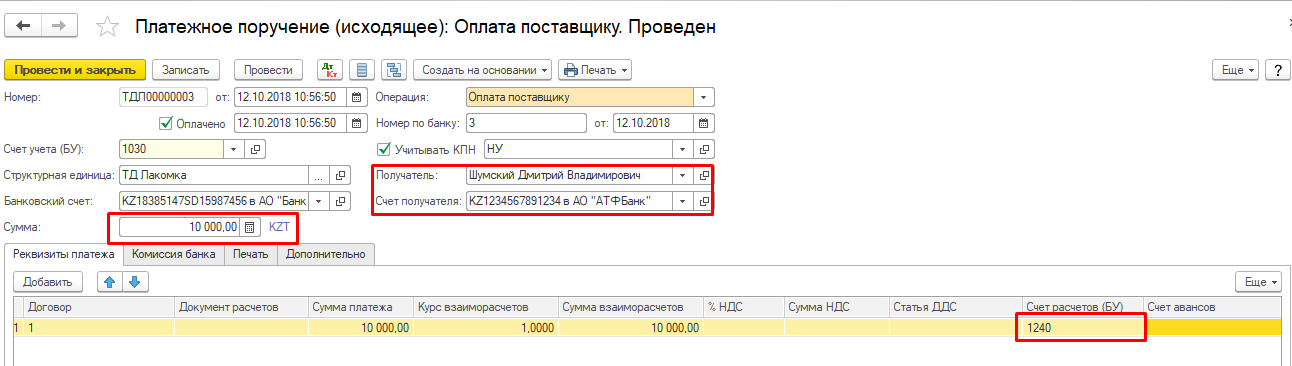
Task: Expand the Банковский счет dropdown
Action: coord(319,201)
